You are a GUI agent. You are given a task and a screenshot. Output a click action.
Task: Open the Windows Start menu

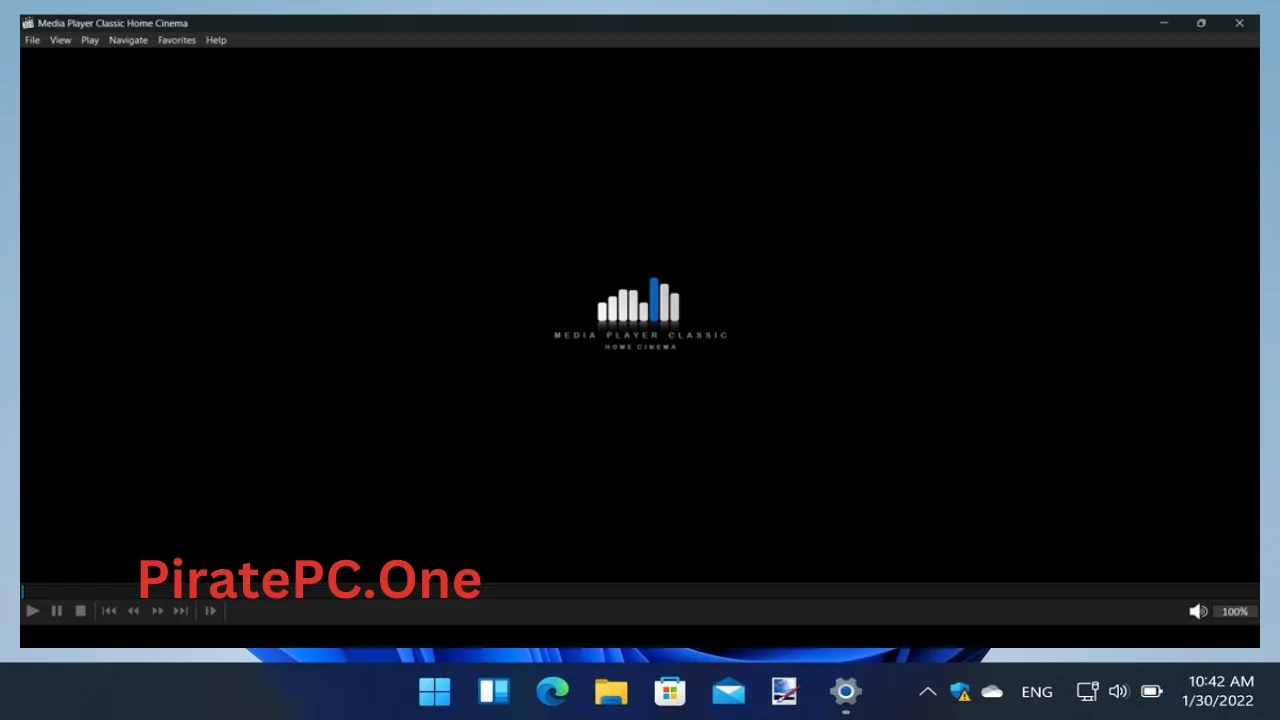tap(435, 691)
